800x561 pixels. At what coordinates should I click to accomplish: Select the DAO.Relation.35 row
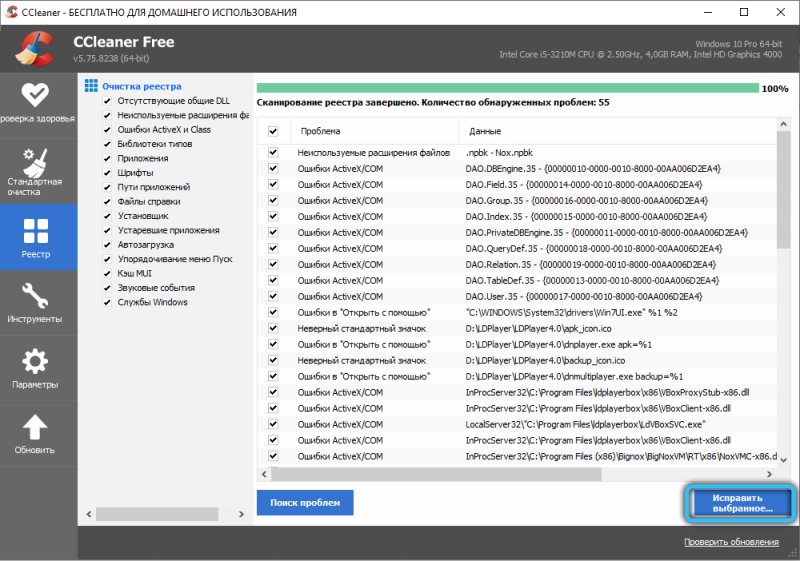(x=517, y=264)
